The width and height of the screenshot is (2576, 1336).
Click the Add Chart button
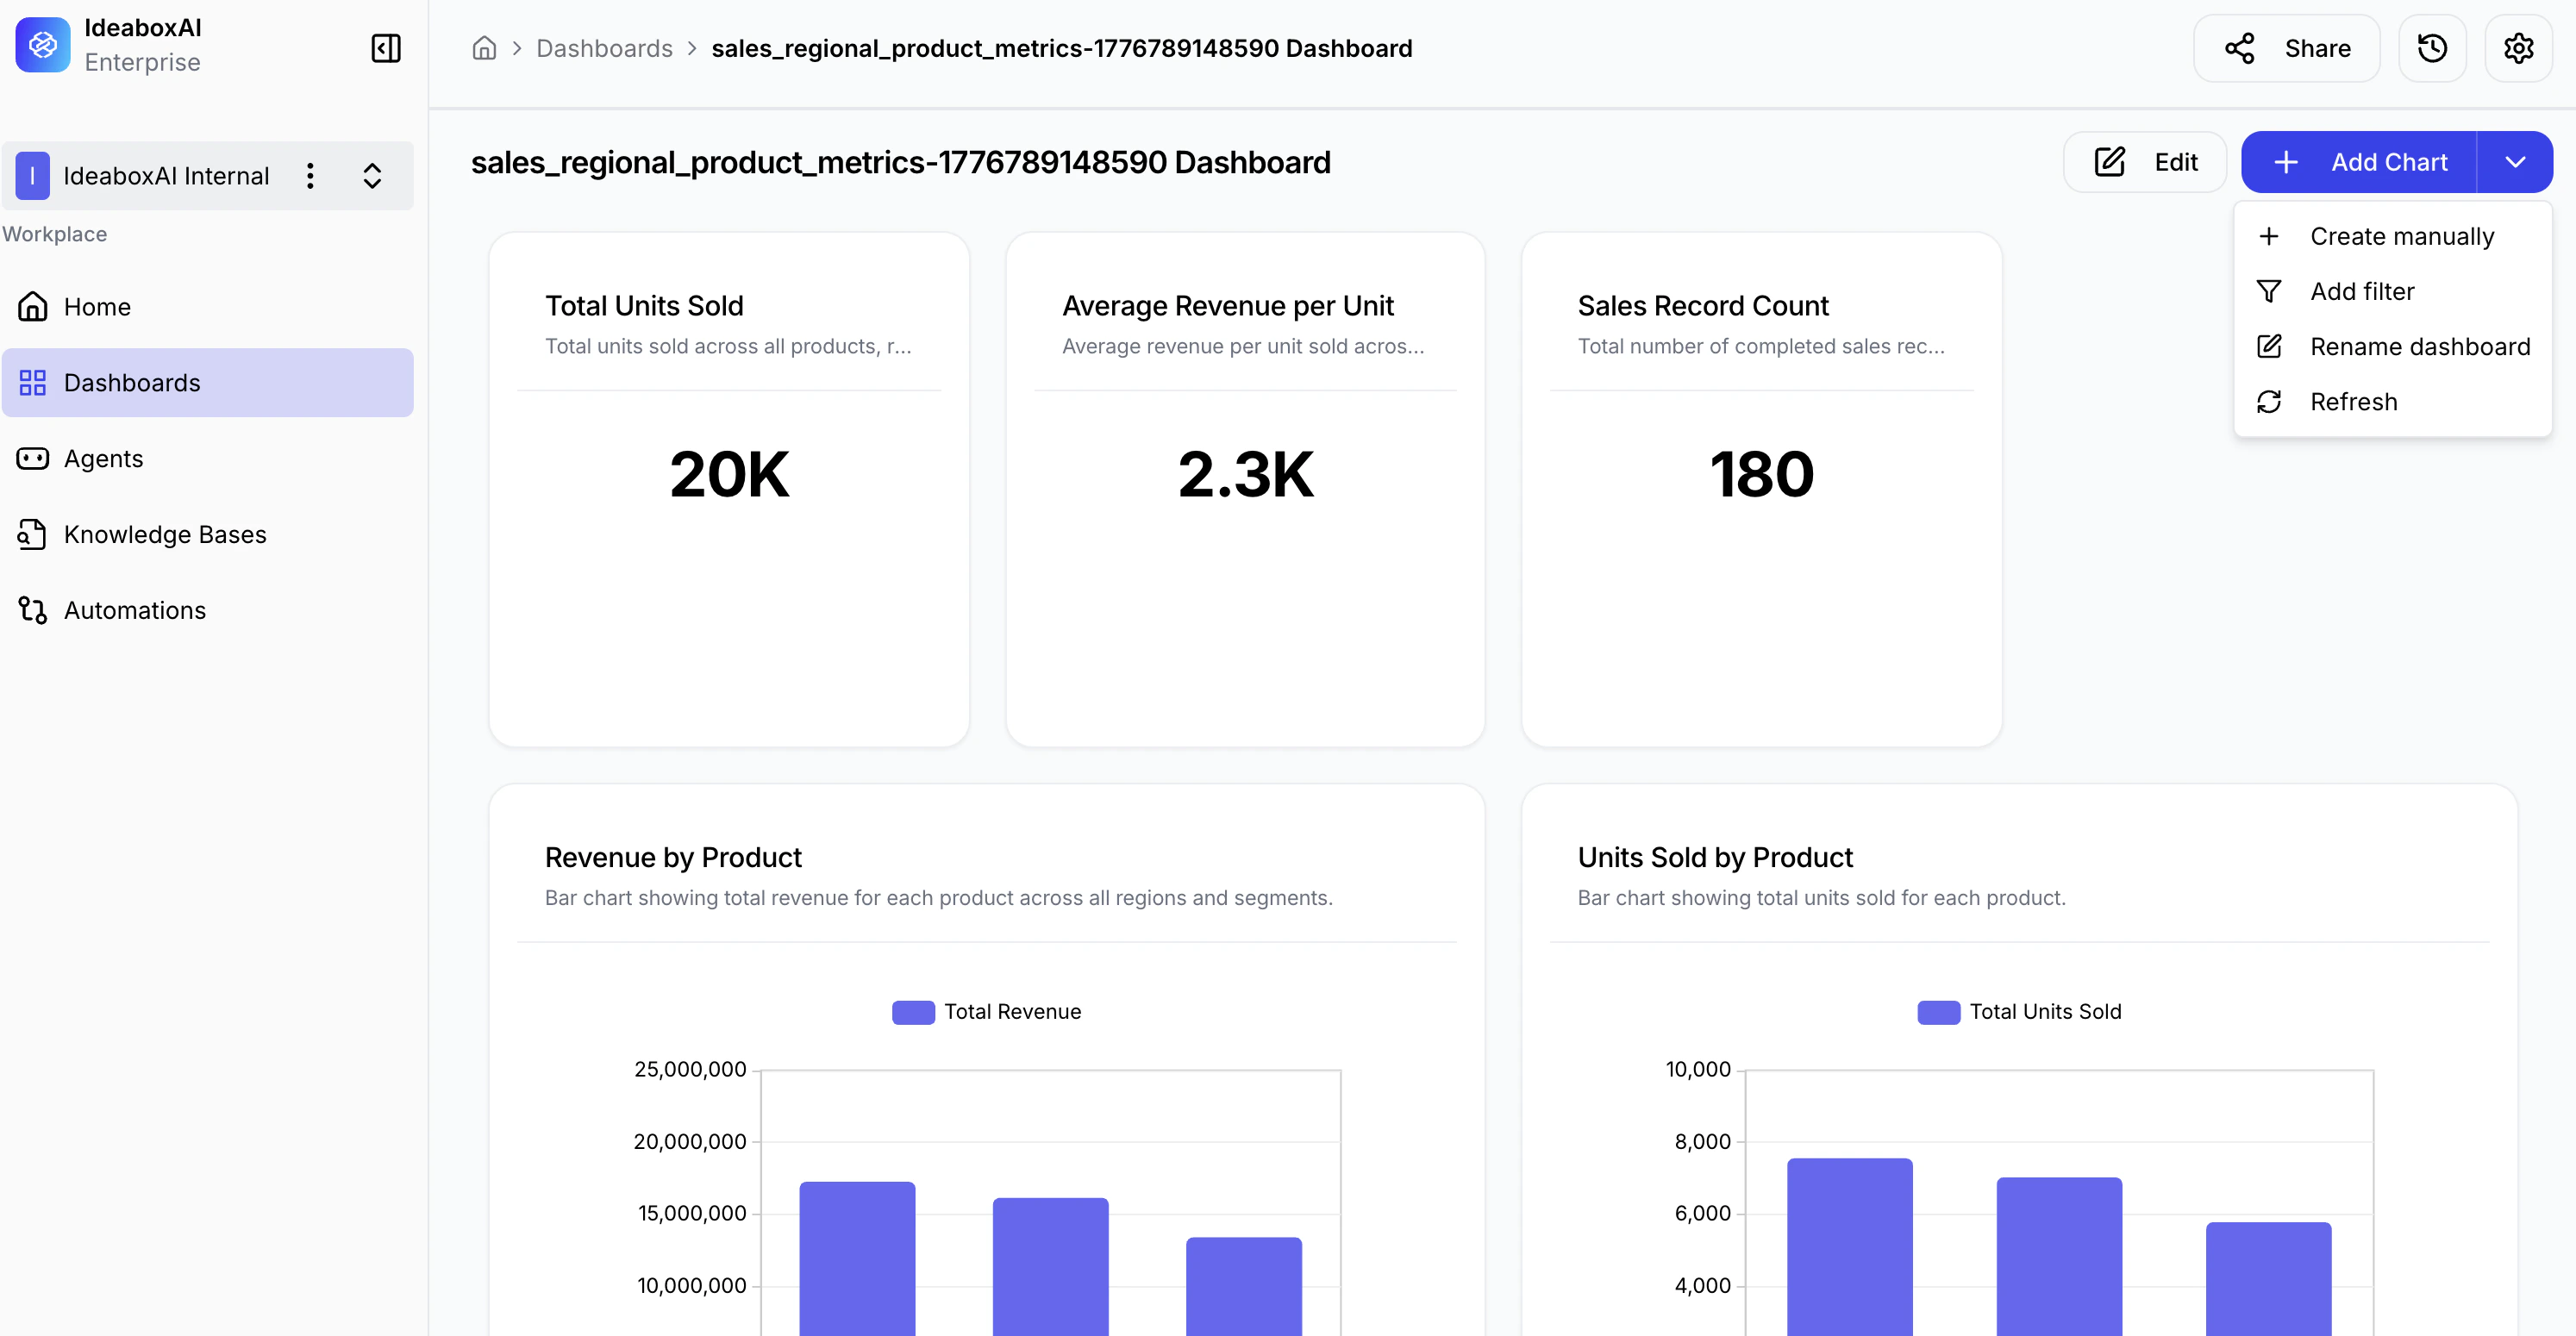2359,162
